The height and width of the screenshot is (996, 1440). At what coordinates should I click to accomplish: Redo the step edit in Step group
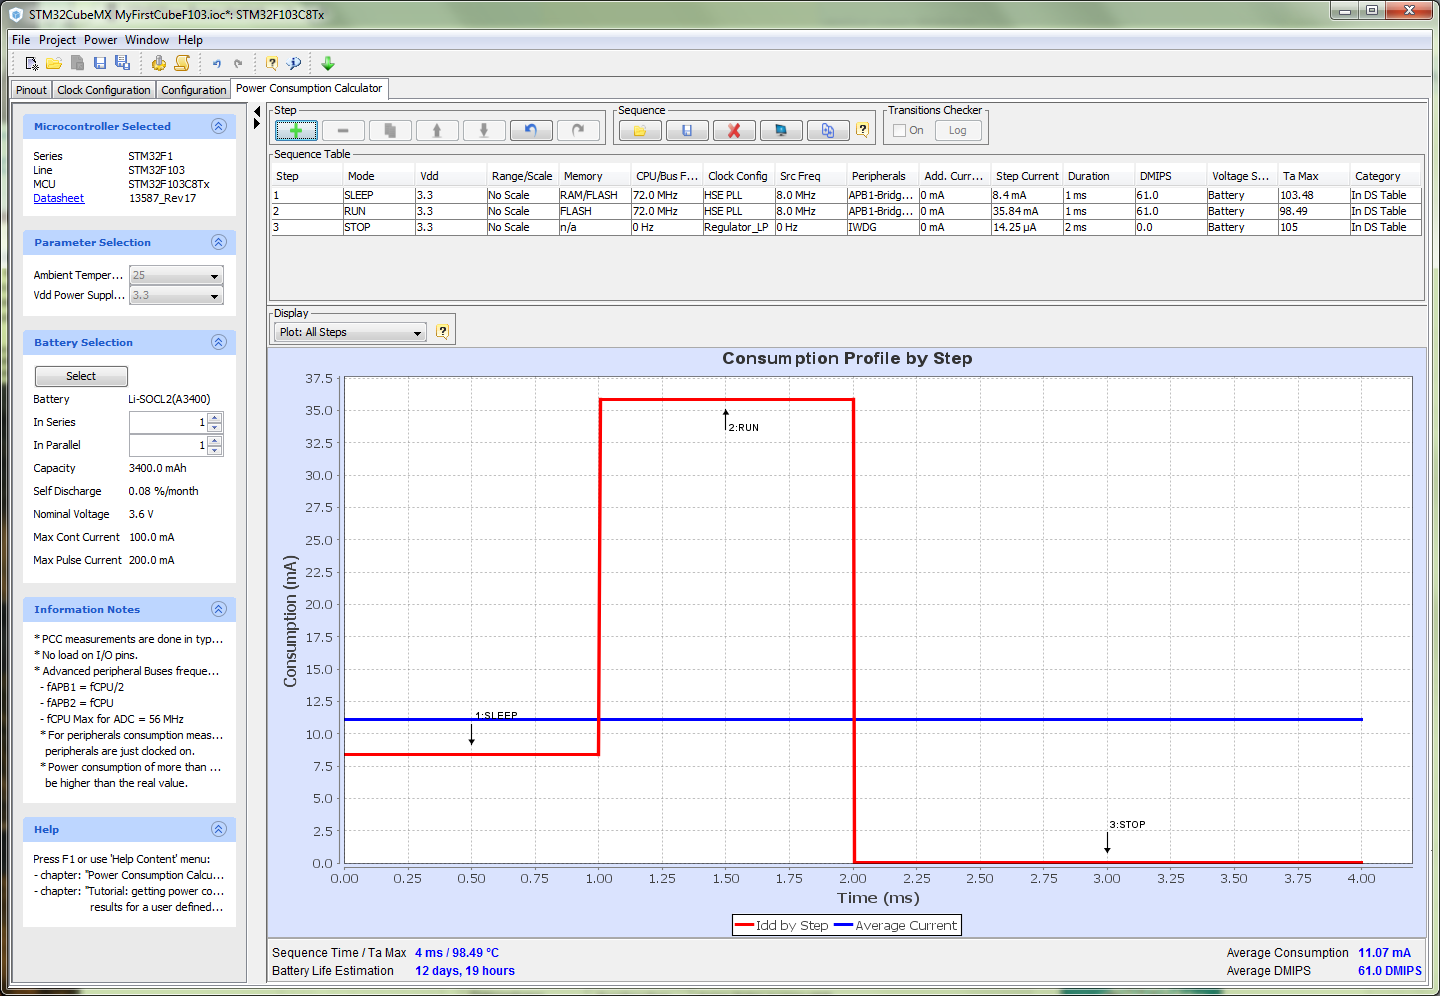click(578, 130)
